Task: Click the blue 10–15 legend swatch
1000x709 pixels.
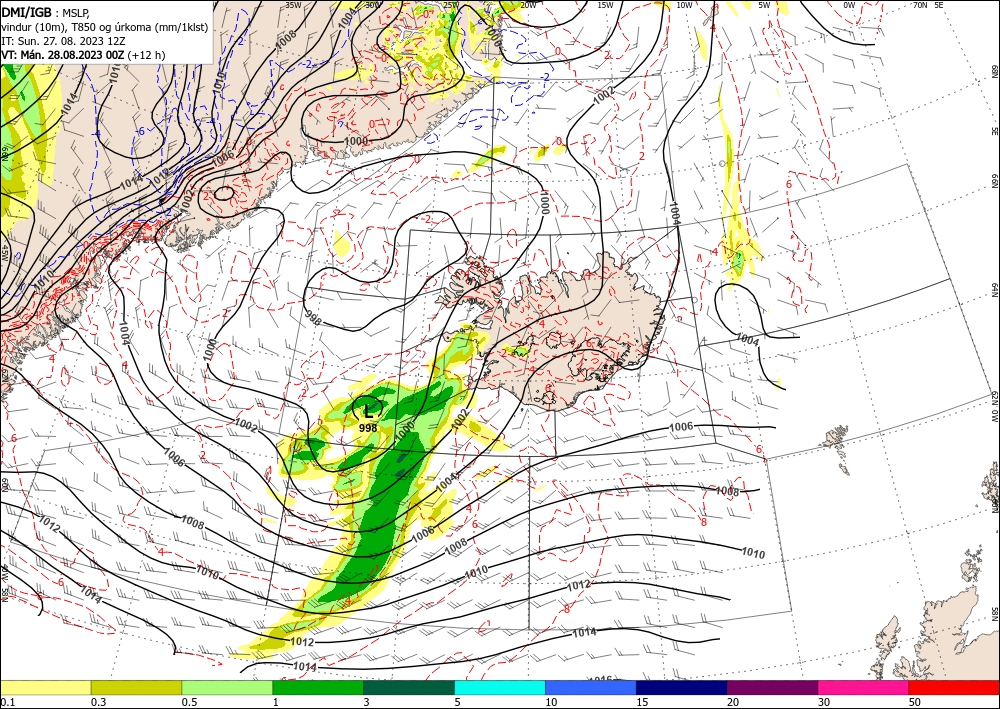Action: (x=591, y=688)
